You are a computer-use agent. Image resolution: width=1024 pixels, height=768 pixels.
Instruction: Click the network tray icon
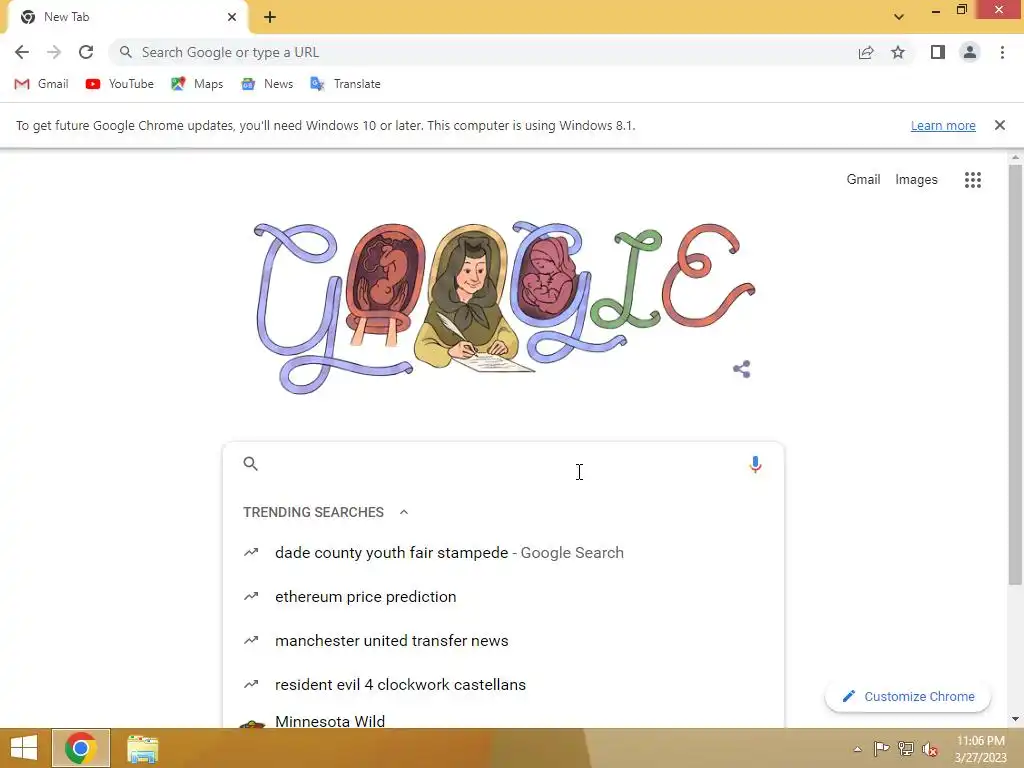tap(906, 748)
